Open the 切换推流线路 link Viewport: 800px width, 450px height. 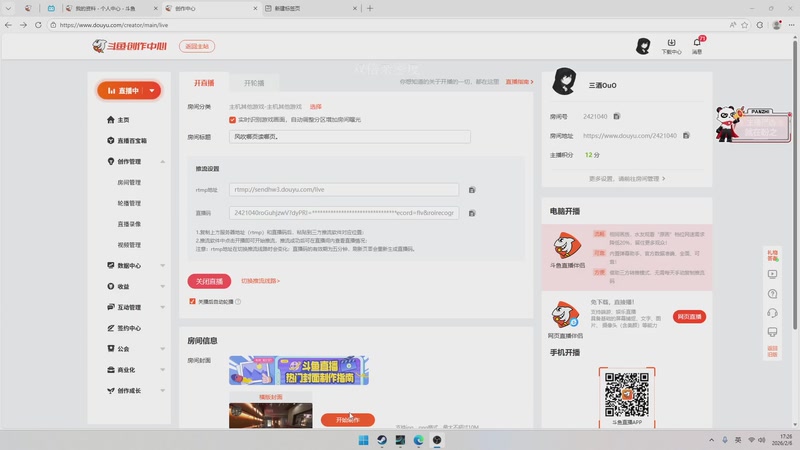coord(260,281)
